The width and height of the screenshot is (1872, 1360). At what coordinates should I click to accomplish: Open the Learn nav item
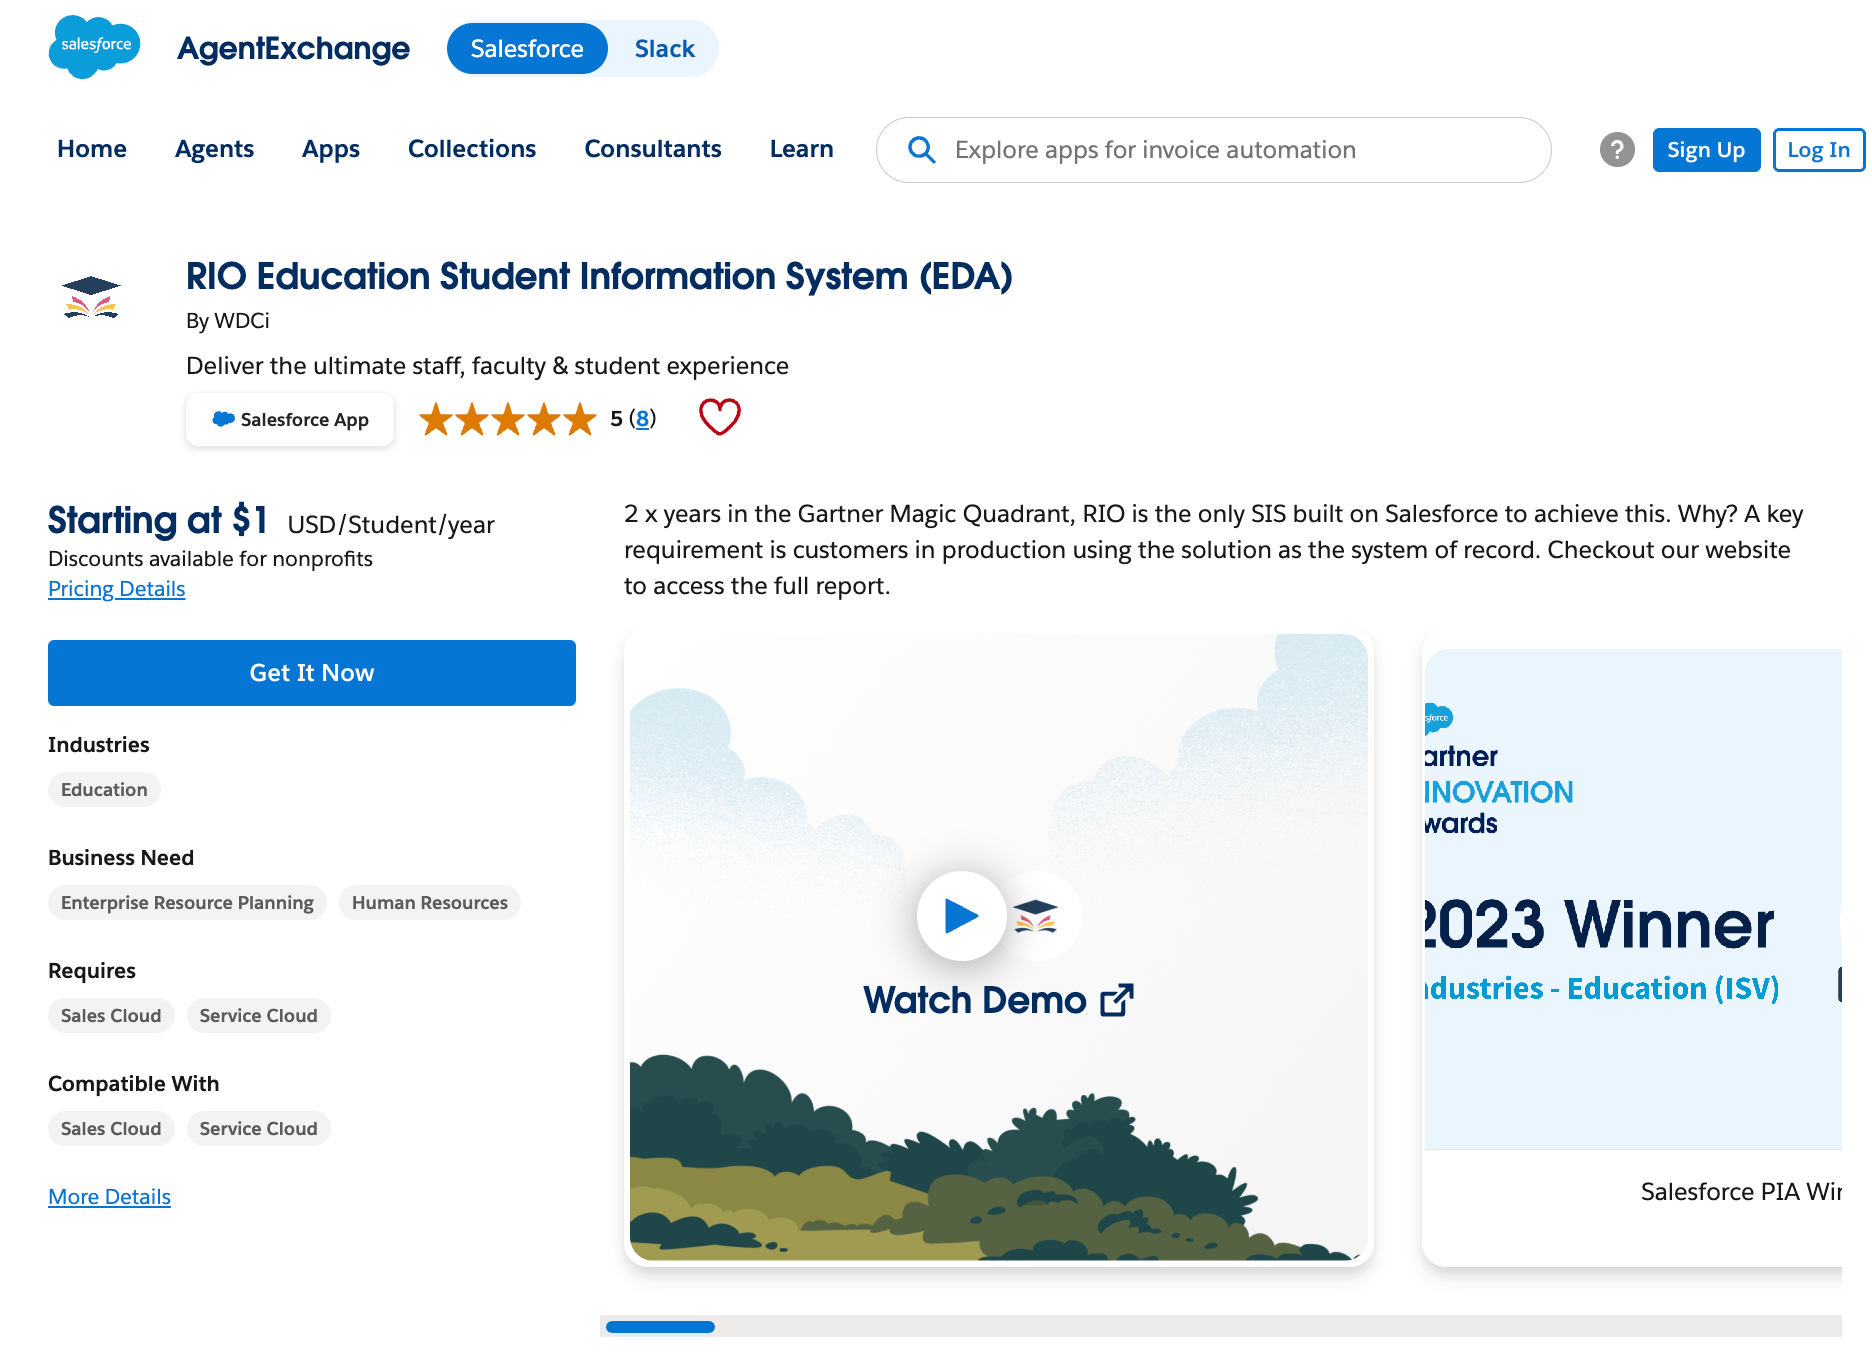click(802, 149)
